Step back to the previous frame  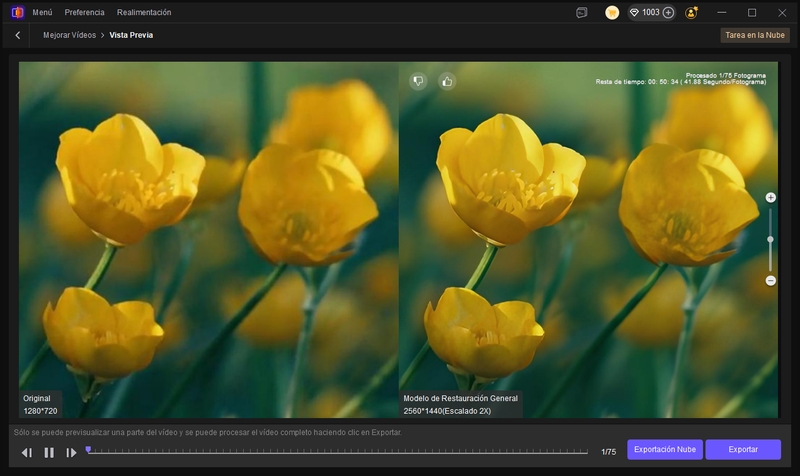(x=27, y=452)
